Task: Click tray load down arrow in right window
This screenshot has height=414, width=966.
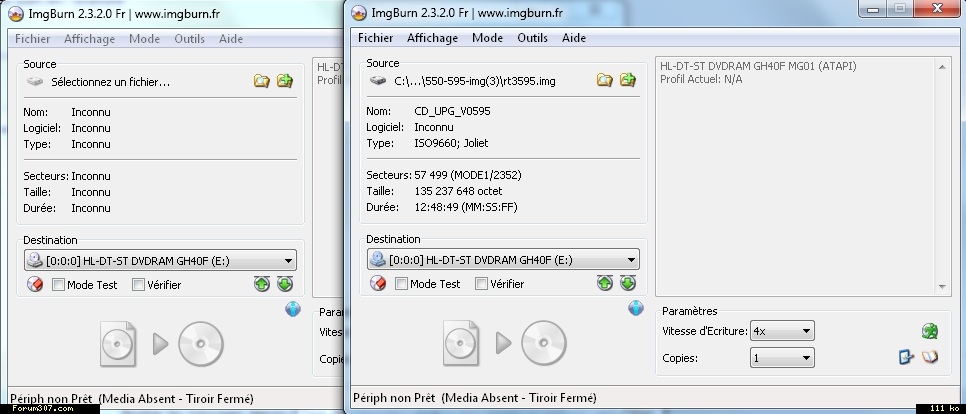Action: pos(628,283)
